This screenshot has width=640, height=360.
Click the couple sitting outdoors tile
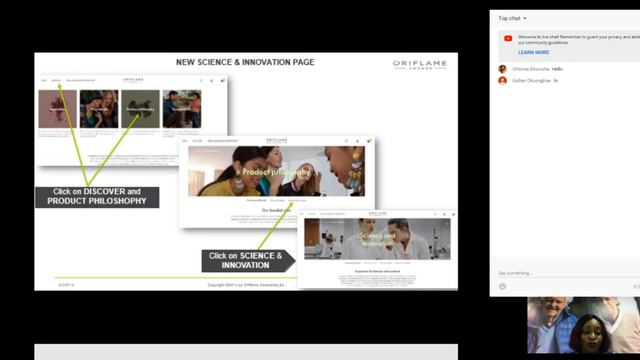pos(182,109)
